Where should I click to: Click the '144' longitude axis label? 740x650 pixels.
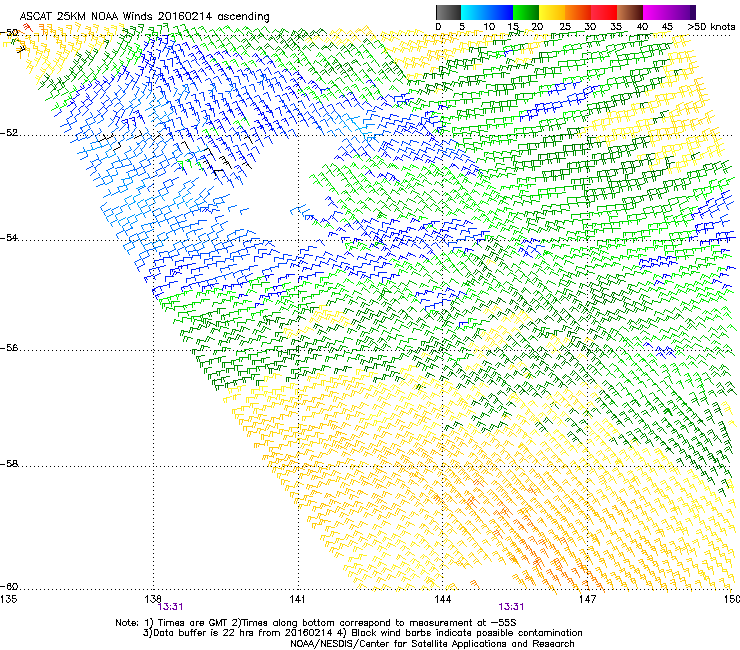pyautogui.click(x=442, y=599)
